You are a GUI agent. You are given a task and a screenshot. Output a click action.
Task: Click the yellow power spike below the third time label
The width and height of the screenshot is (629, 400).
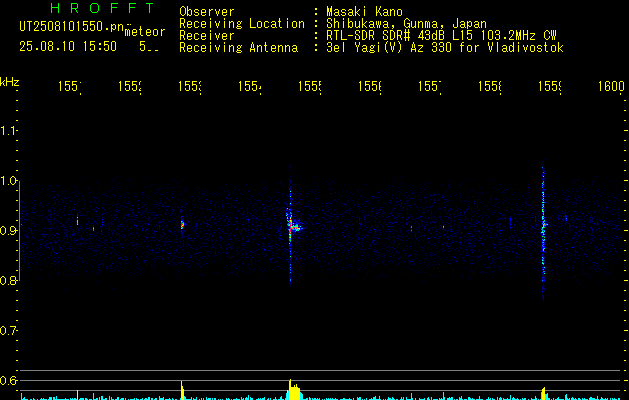click(x=182, y=390)
